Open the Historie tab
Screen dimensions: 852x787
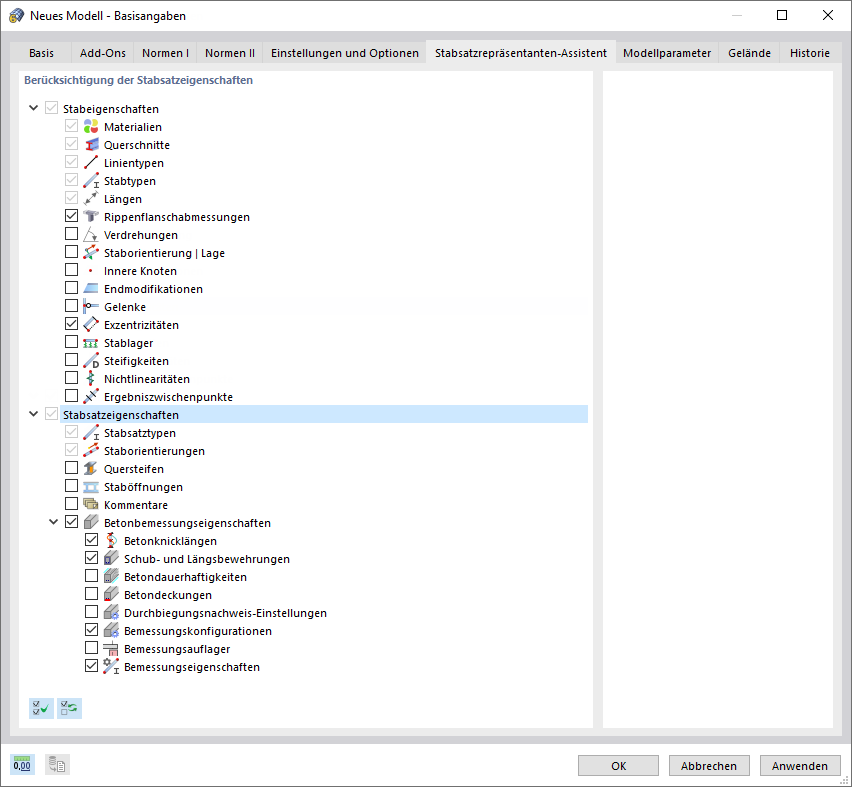click(x=810, y=53)
